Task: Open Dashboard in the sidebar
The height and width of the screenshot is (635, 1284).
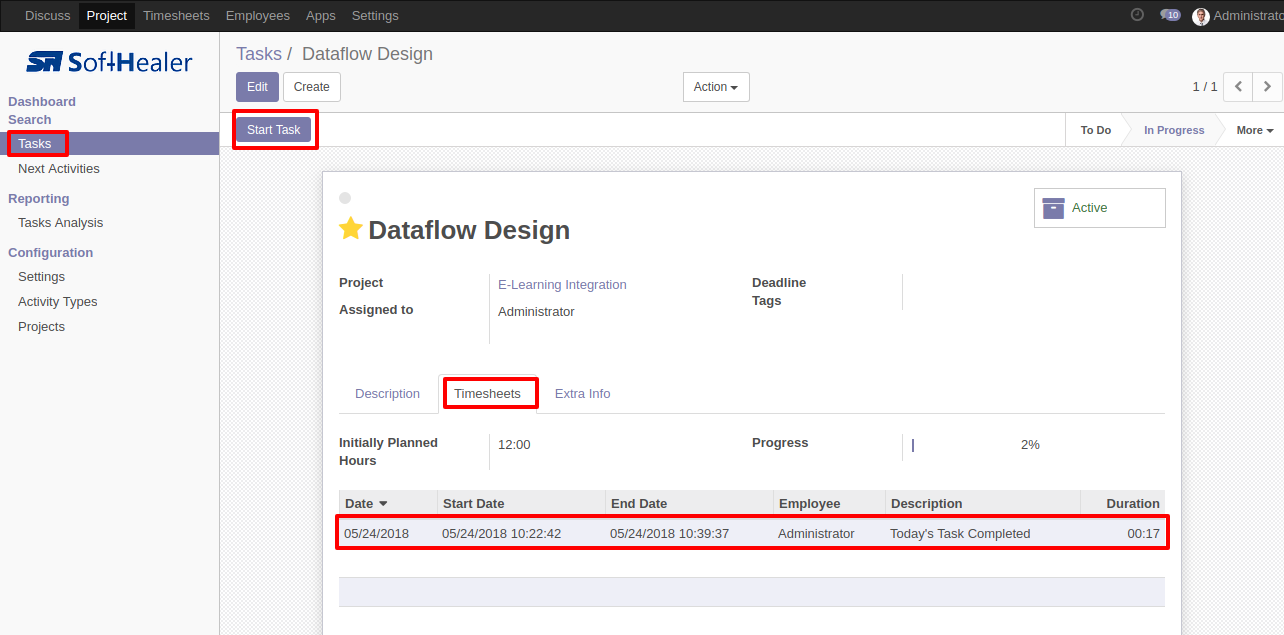Action: [42, 102]
